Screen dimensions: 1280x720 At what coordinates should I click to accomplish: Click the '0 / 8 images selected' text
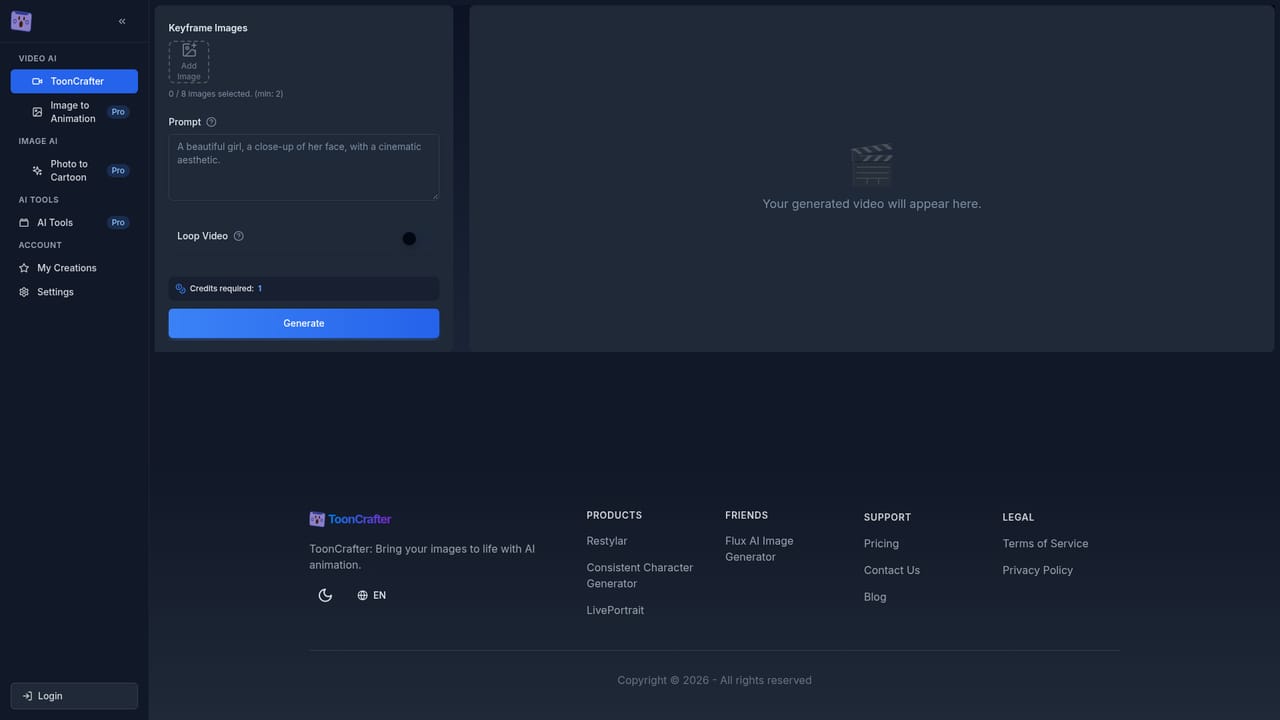tap(226, 94)
